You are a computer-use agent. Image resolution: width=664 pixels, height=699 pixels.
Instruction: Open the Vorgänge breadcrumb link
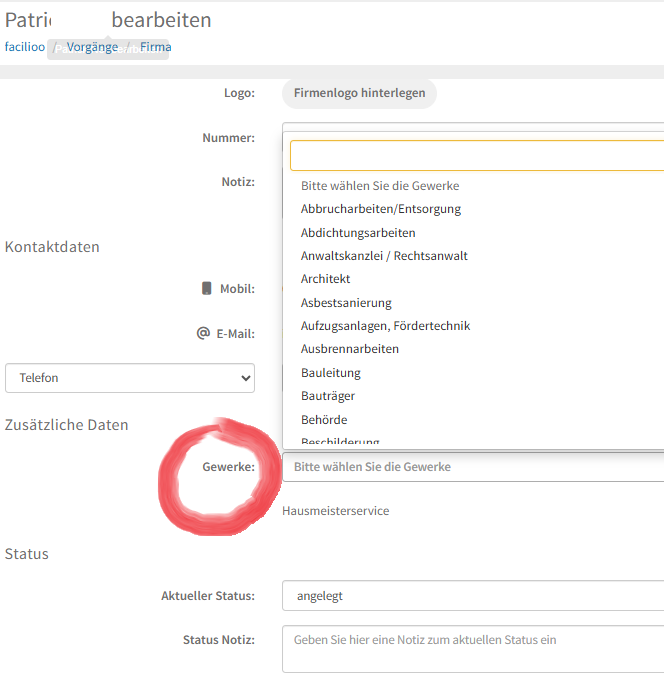click(x=92, y=47)
